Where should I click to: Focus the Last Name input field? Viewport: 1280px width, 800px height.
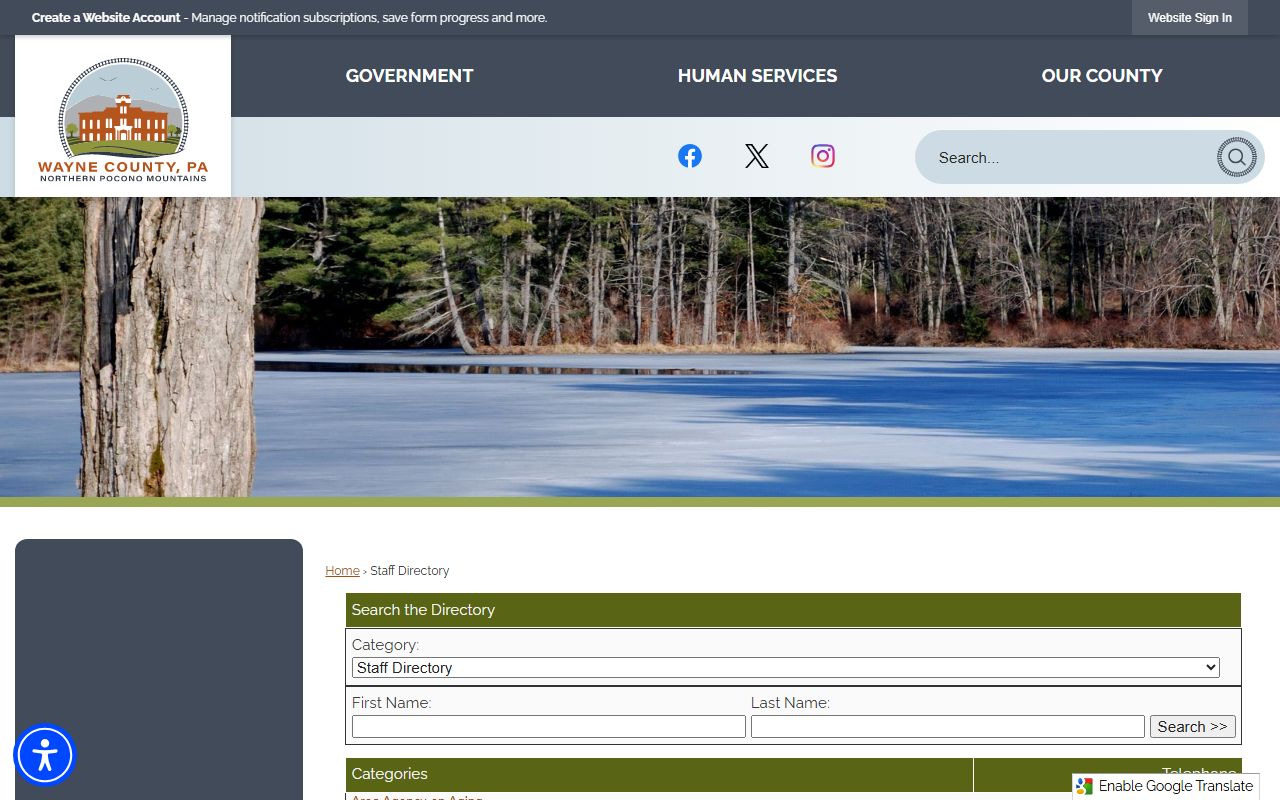pos(947,727)
